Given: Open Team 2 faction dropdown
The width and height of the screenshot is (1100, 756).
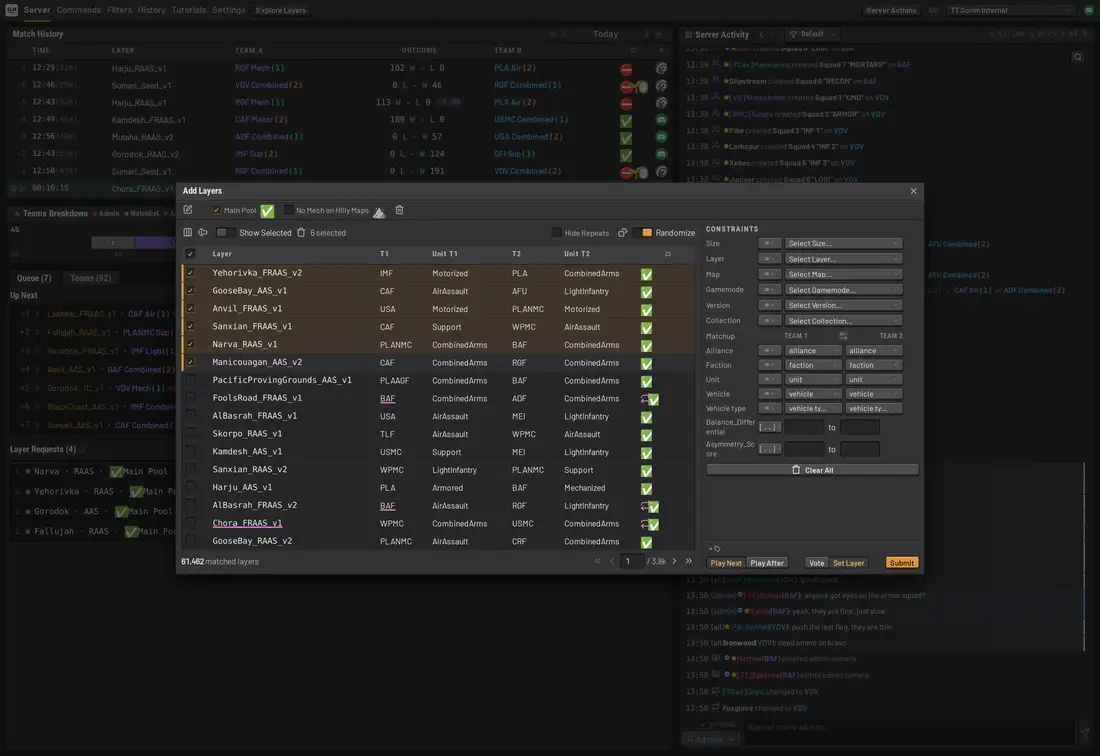Looking at the screenshot, I should coord(873,365).
